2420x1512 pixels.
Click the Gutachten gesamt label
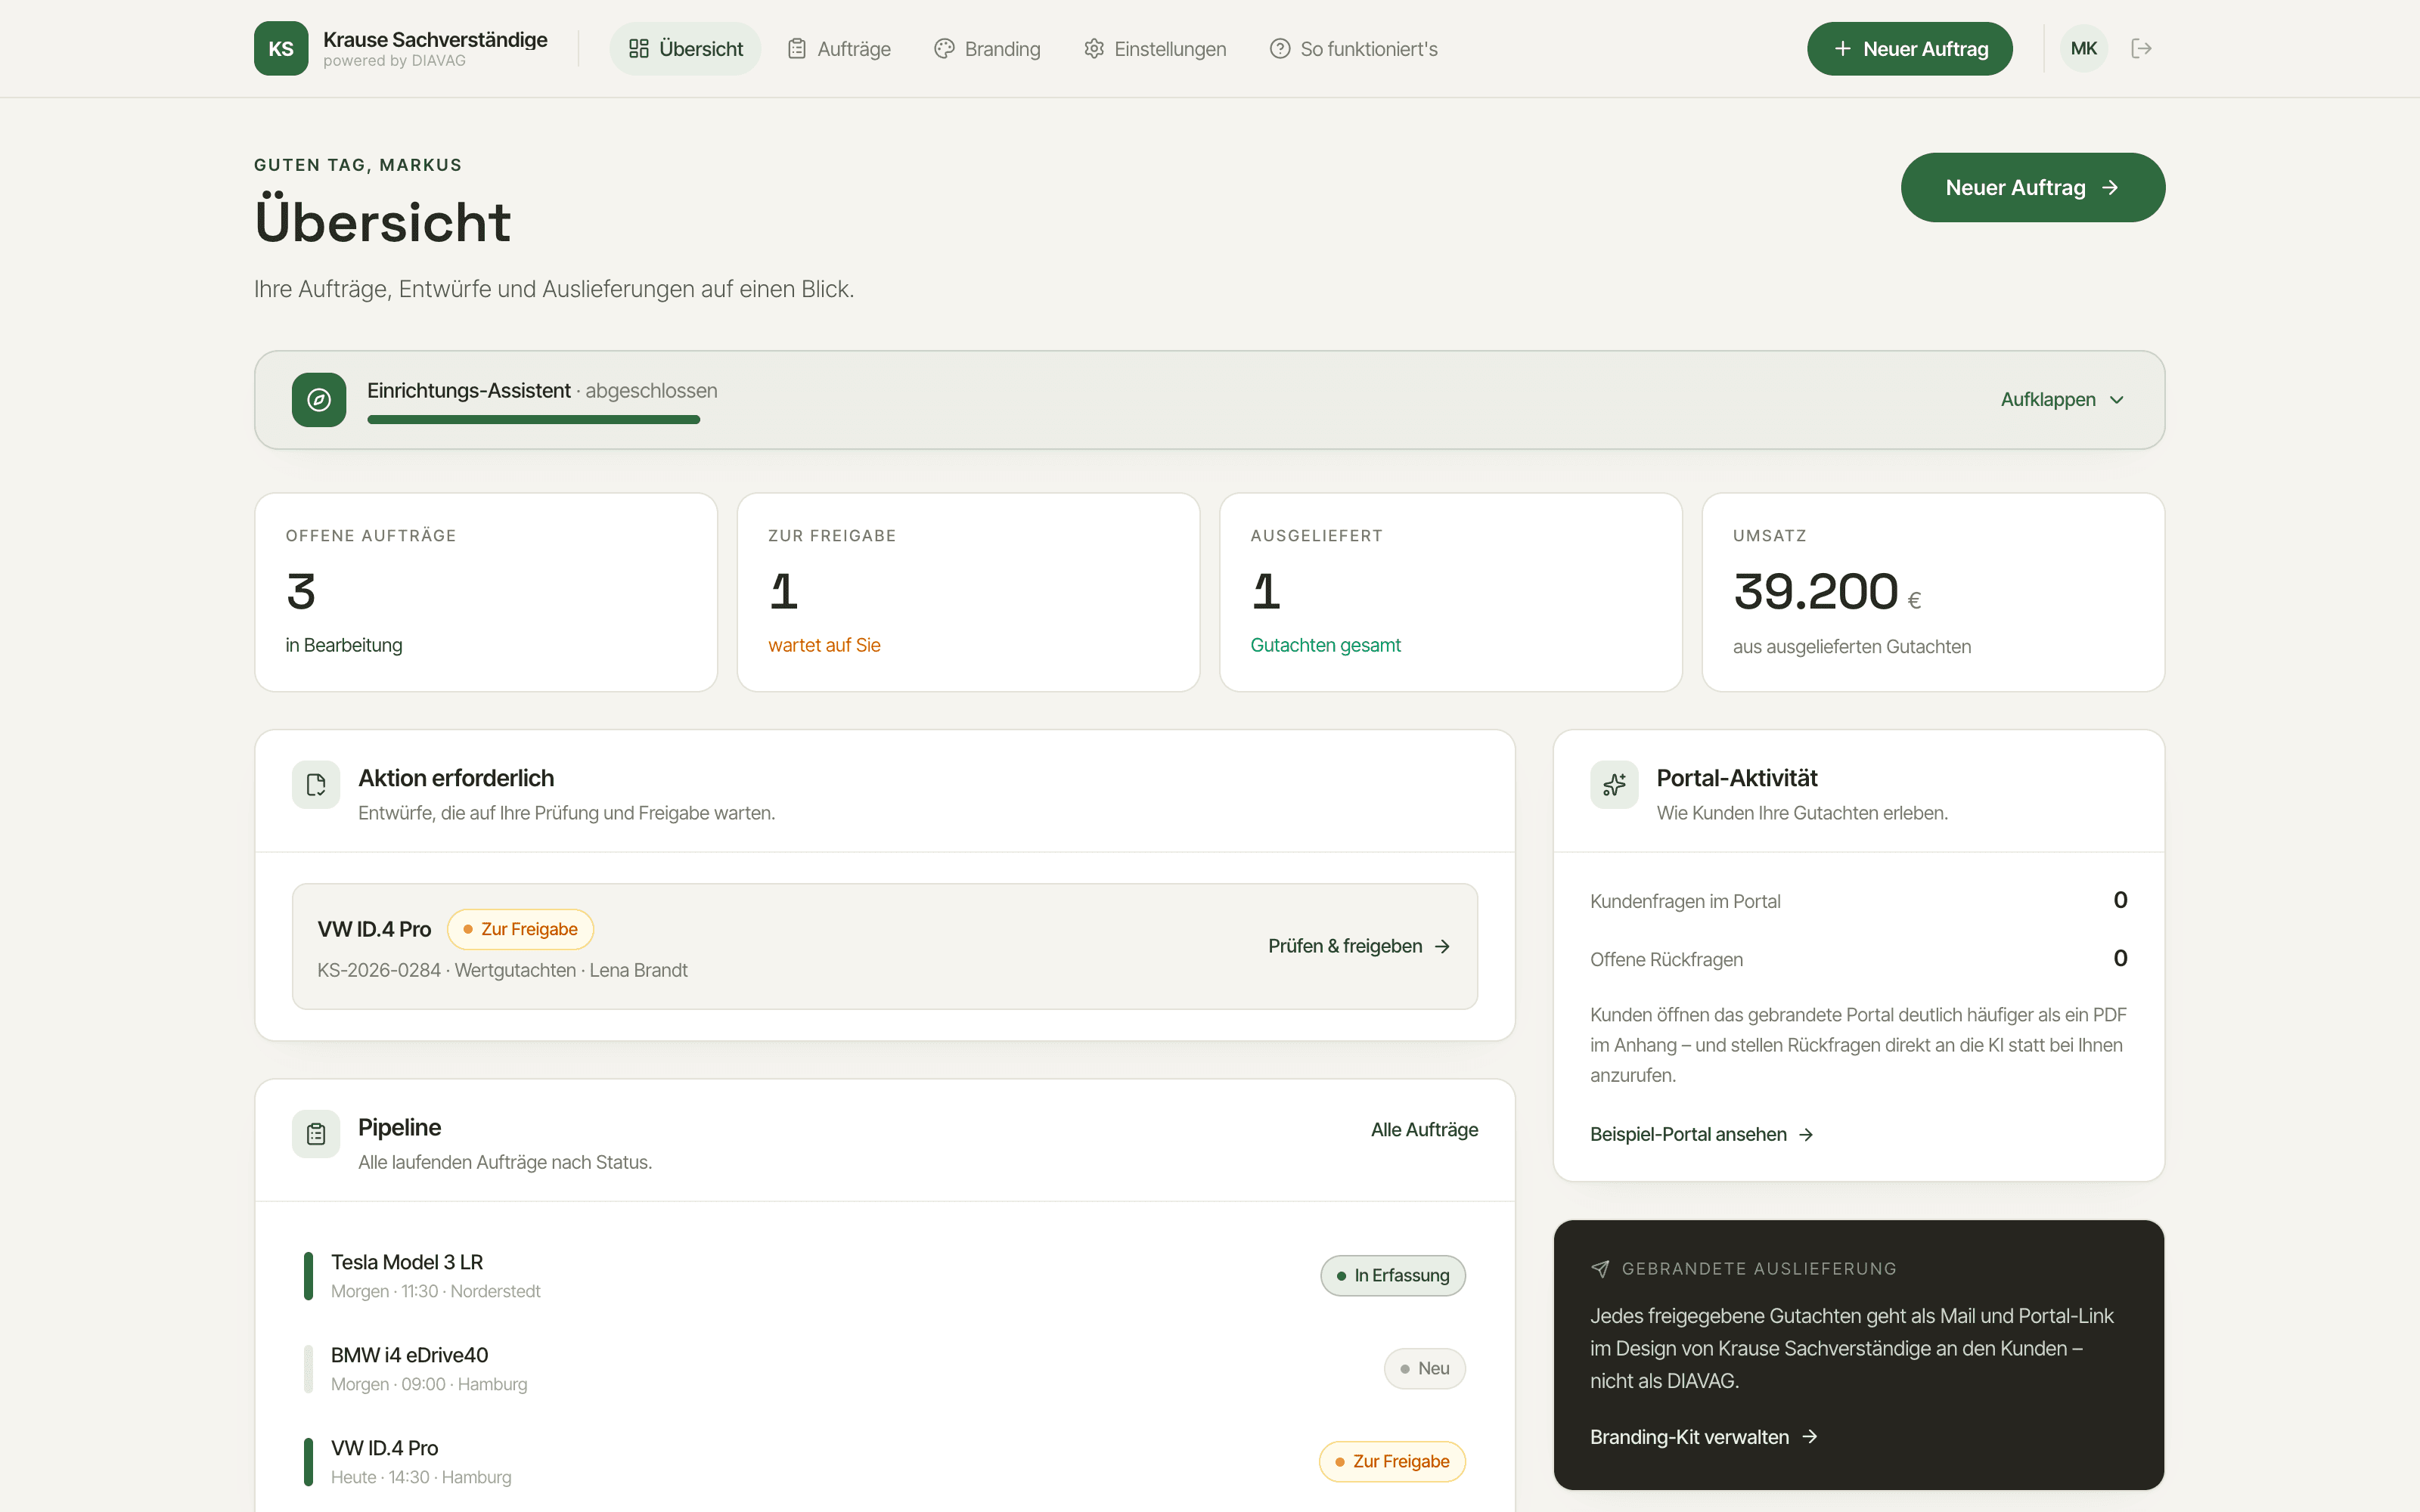(1325, 646)
